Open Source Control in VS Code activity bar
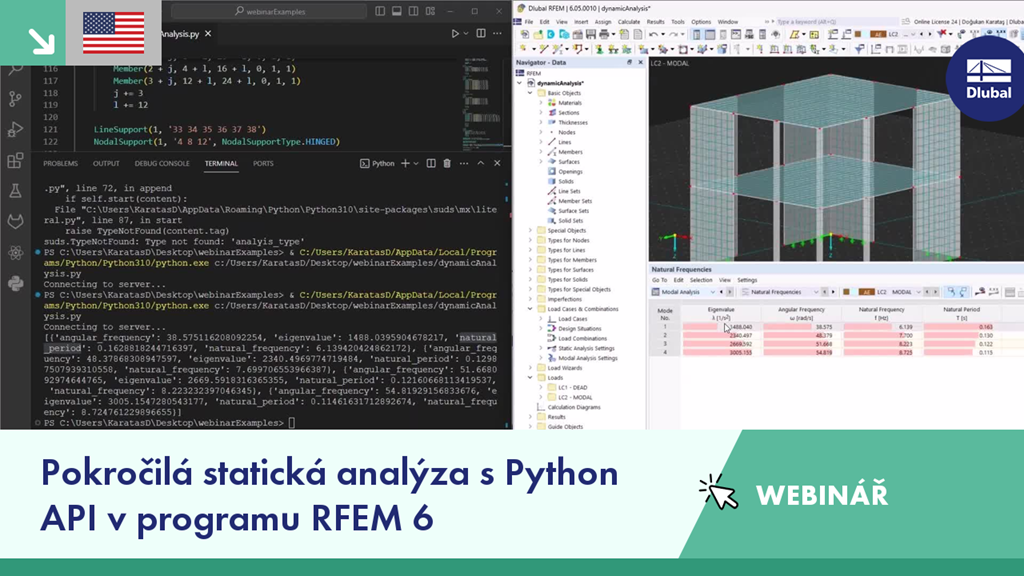Image resolution: width=1024 pixels, height=576 pixels. click(x=15, y=99)
